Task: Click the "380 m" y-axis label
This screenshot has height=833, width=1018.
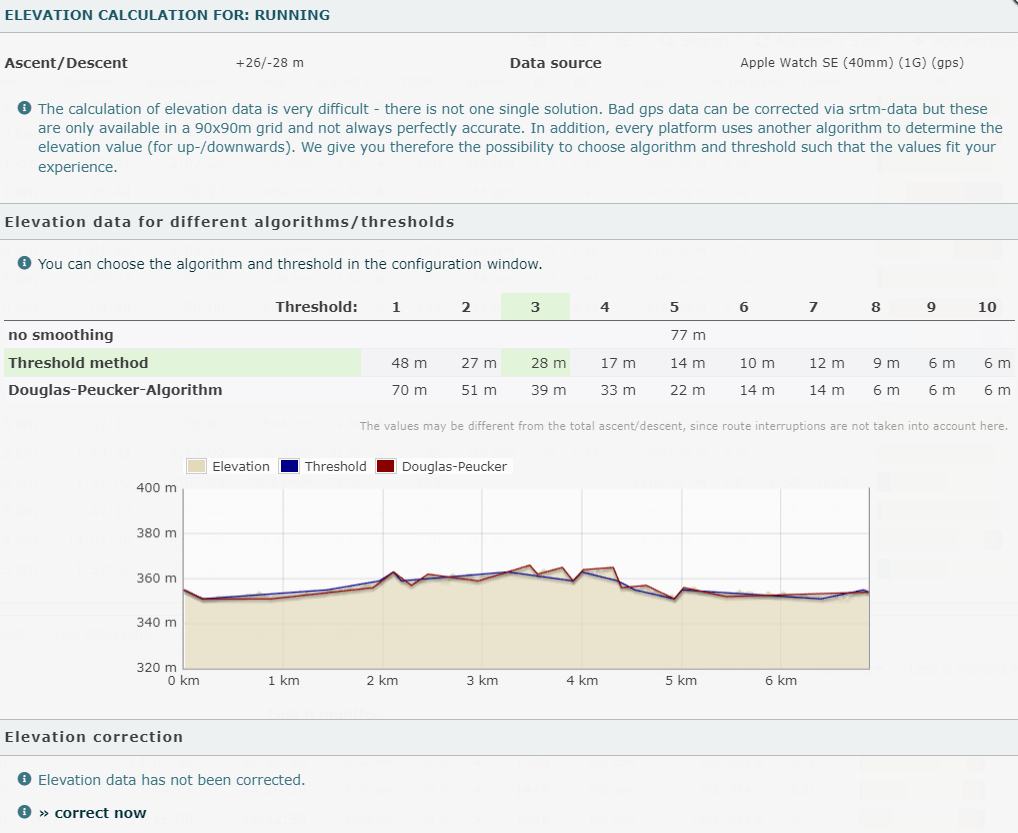Action: point(156,533)
